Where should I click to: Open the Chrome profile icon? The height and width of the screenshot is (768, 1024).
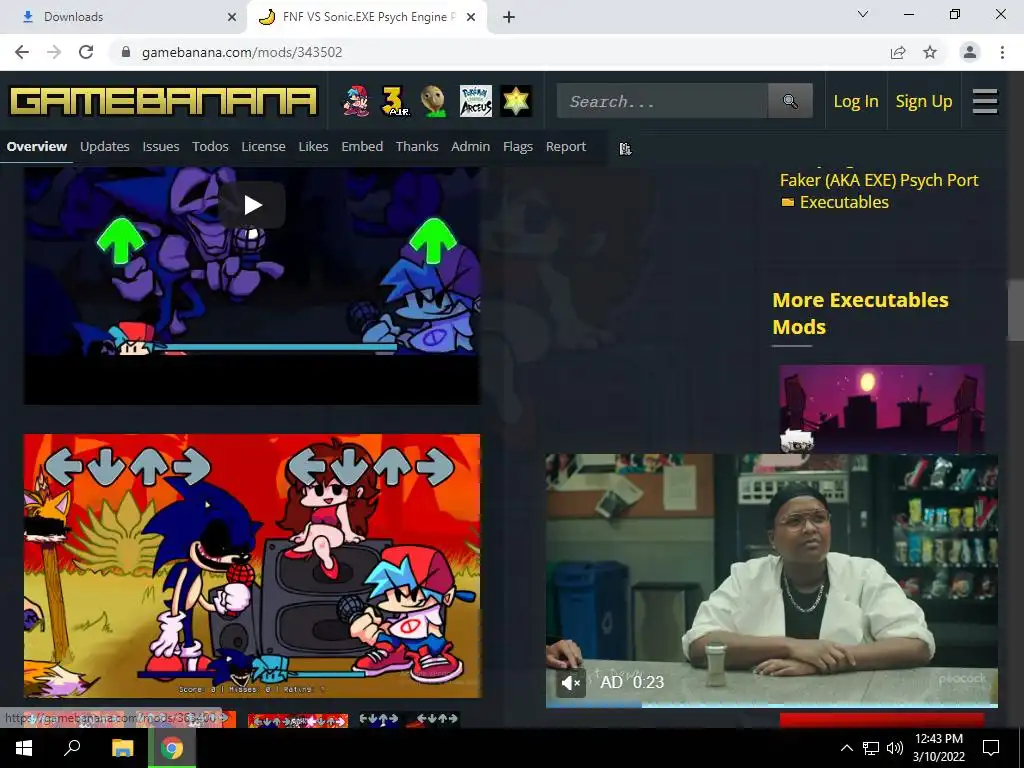pos(970,52)
